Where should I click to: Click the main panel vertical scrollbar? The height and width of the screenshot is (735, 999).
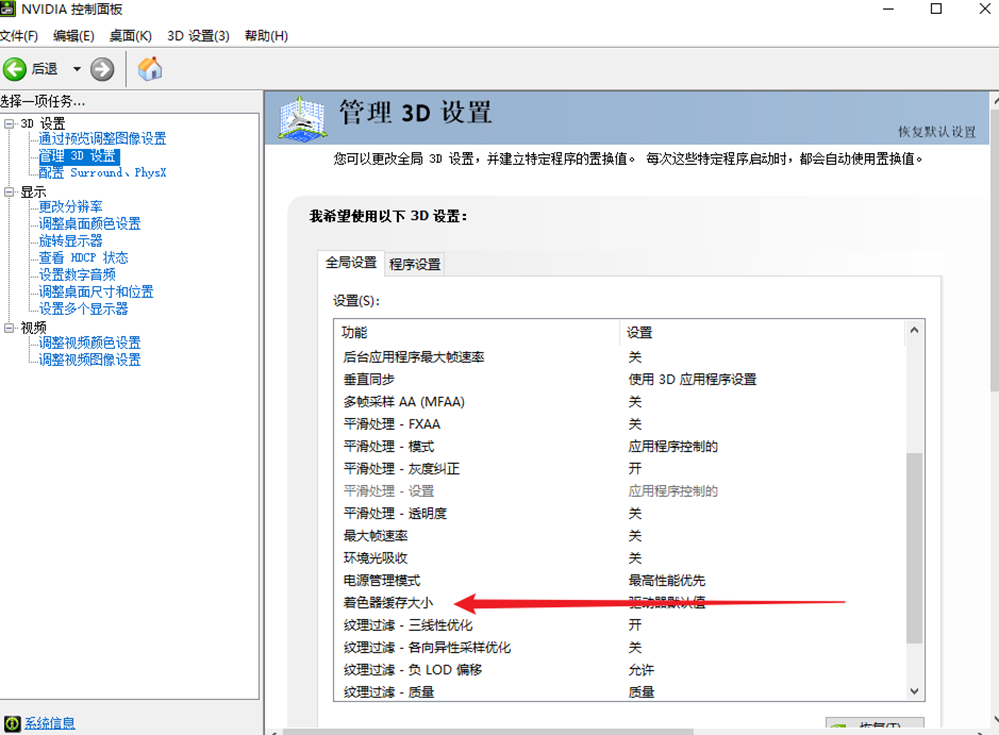(x=995, y=248)
